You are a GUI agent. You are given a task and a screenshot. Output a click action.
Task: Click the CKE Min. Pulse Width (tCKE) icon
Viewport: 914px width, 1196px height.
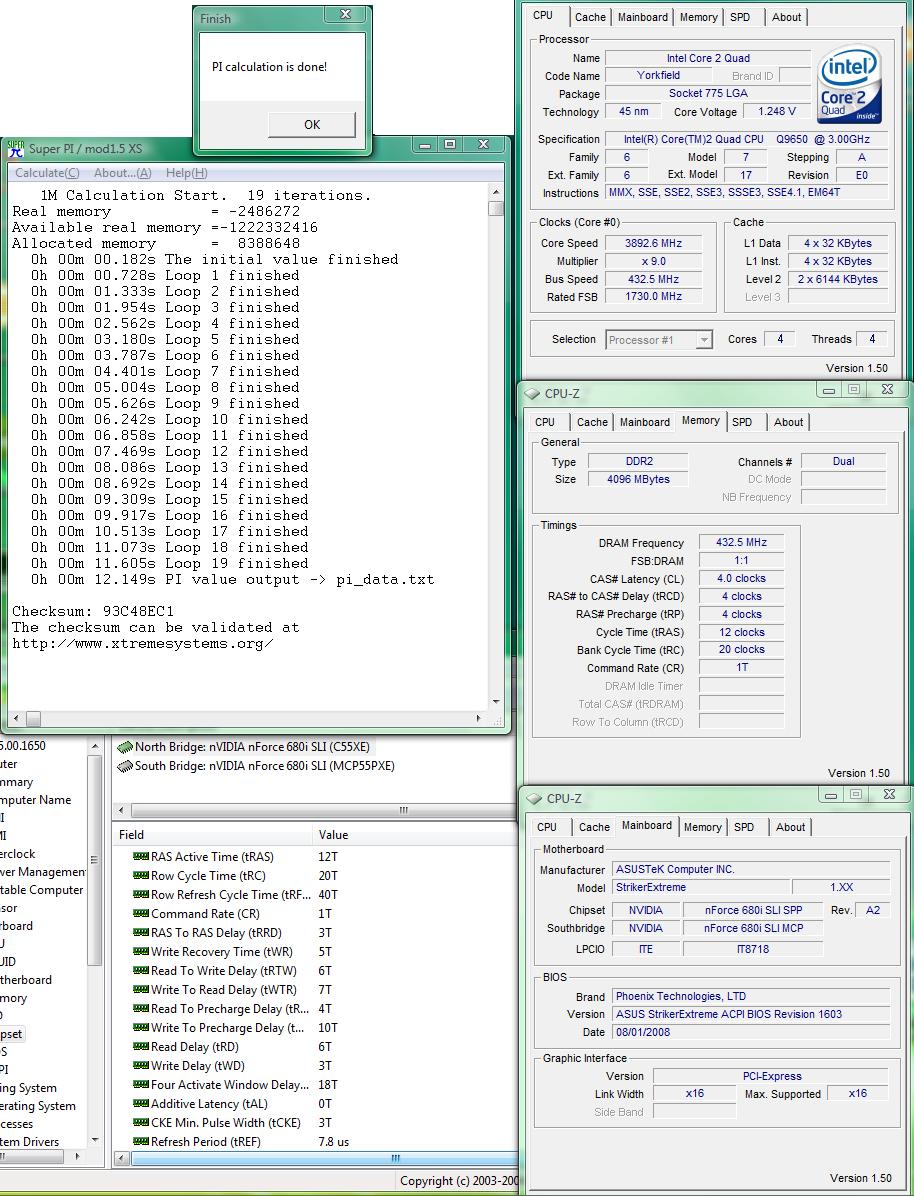(x=140, y=1123)
